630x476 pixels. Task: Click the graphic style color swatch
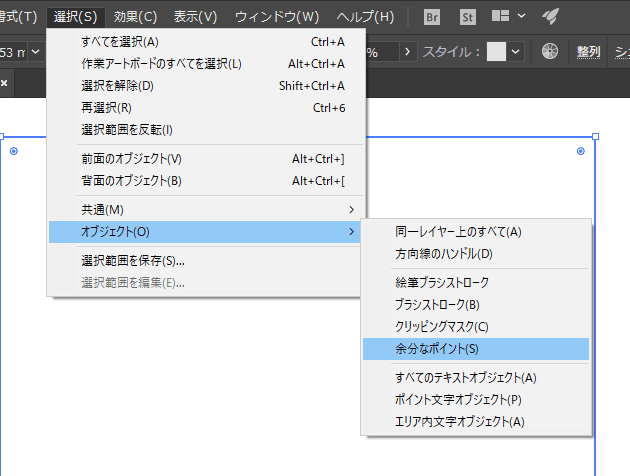click(x=496, y=52)
